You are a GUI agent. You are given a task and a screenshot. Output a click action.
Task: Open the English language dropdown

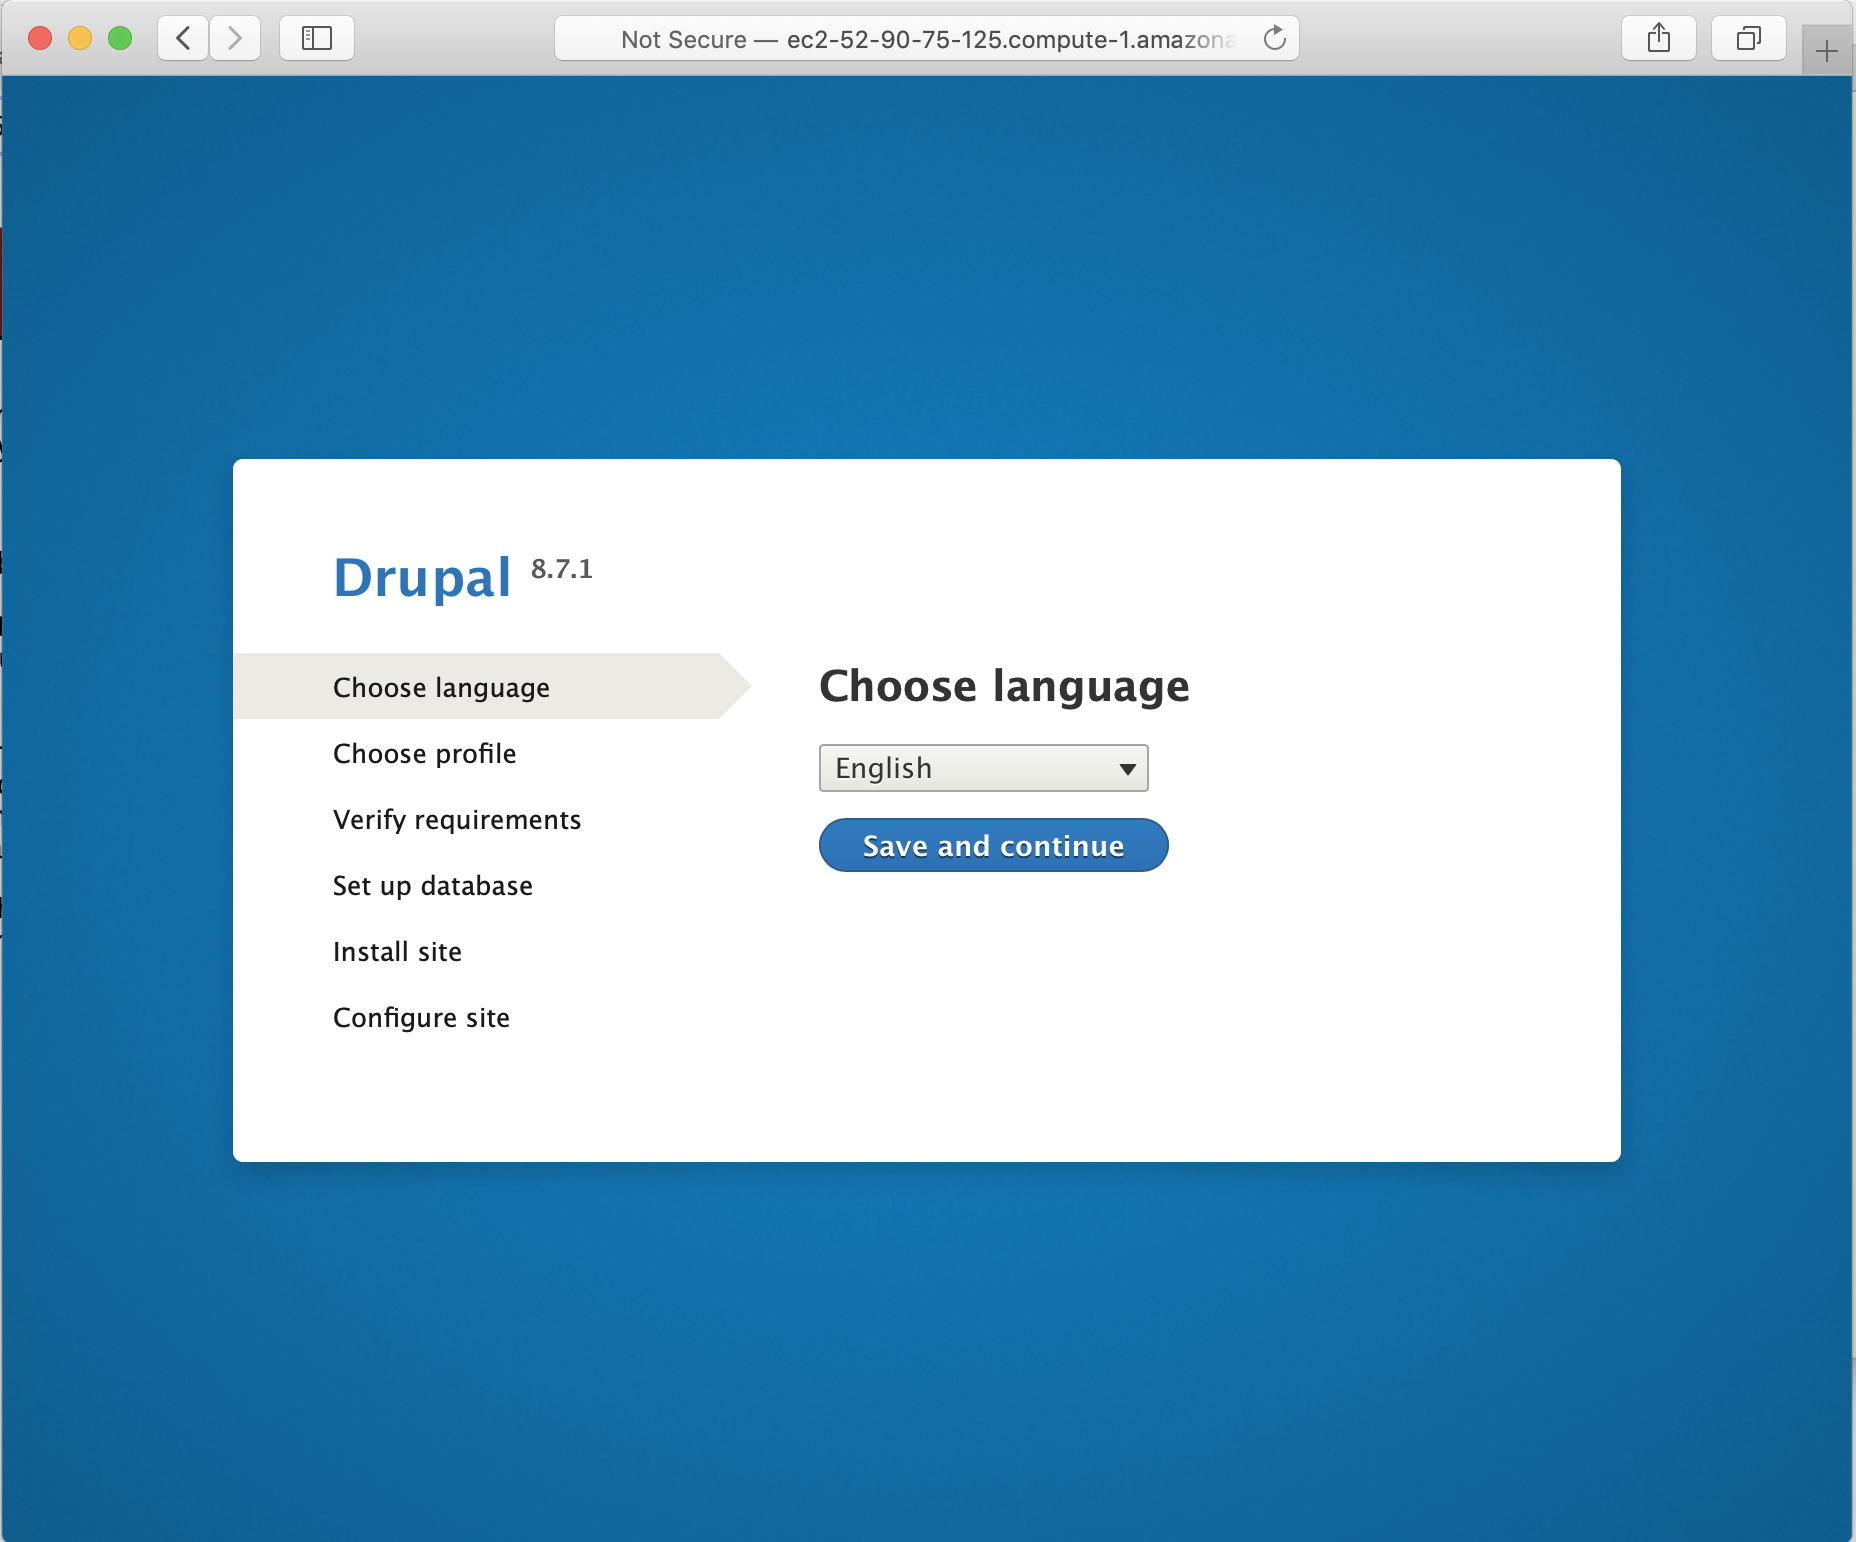click(x=984, y=768)
